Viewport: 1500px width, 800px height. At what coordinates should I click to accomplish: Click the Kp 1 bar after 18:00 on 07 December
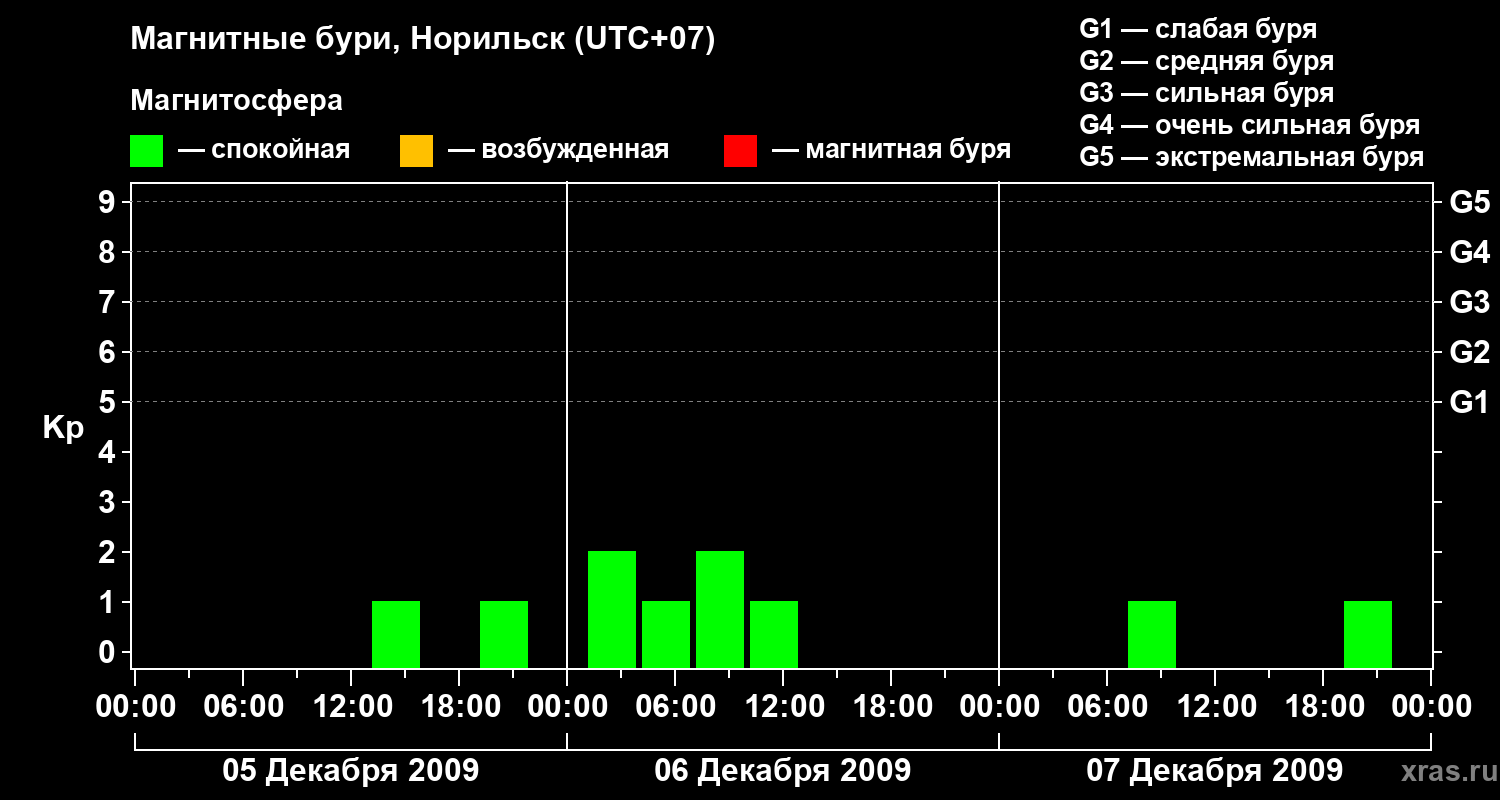1368,634
